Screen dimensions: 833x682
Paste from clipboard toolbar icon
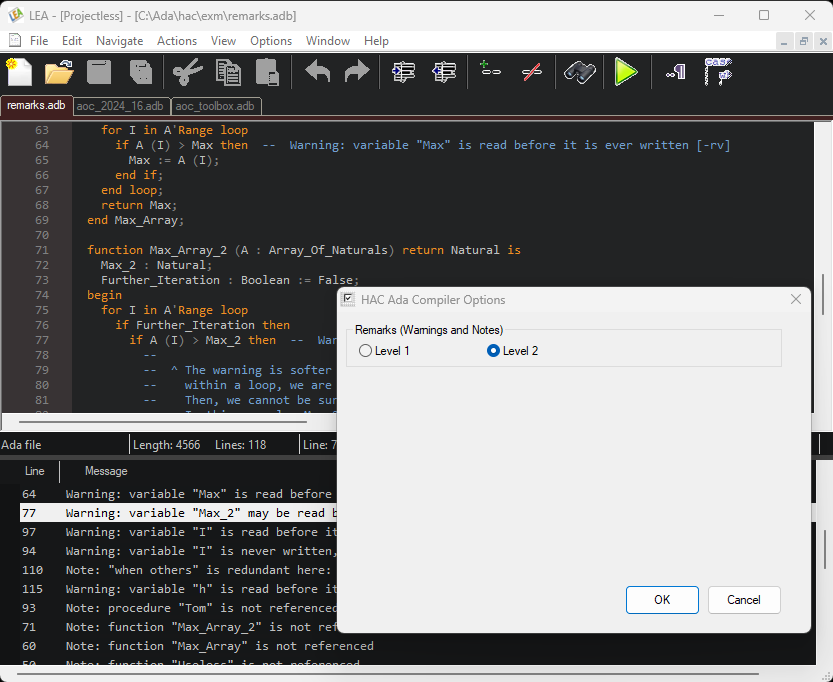pos(267,72)
